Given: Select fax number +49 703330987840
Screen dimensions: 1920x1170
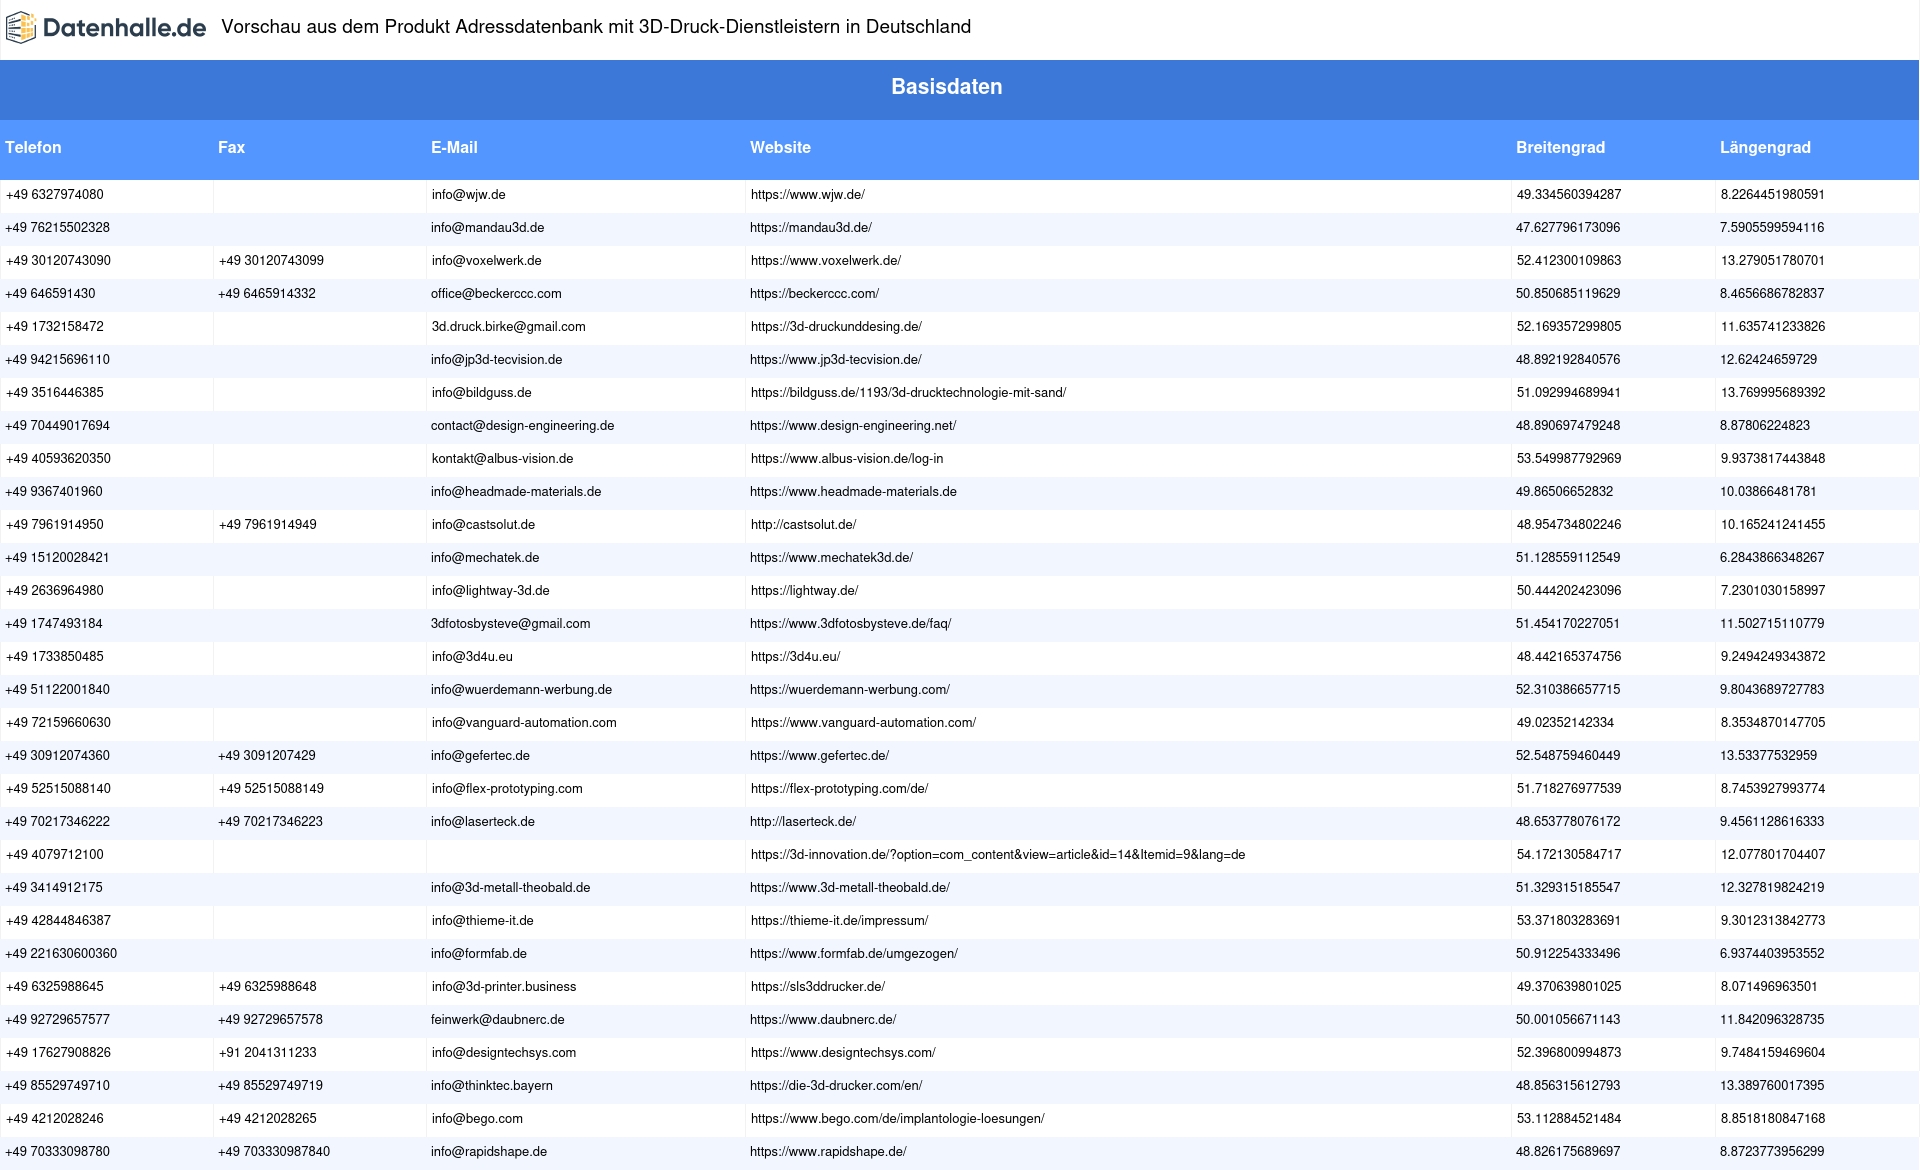Looking at the screenshot, I should 274,1152.
